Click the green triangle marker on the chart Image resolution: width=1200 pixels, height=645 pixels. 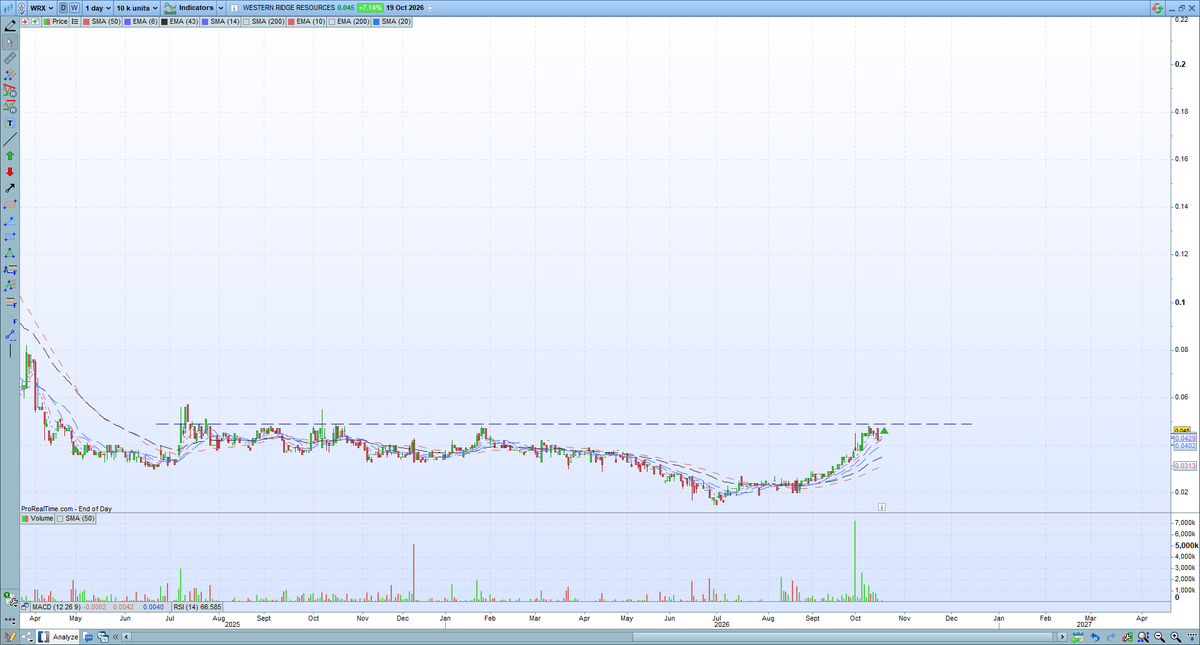click(x=885, y=431)
